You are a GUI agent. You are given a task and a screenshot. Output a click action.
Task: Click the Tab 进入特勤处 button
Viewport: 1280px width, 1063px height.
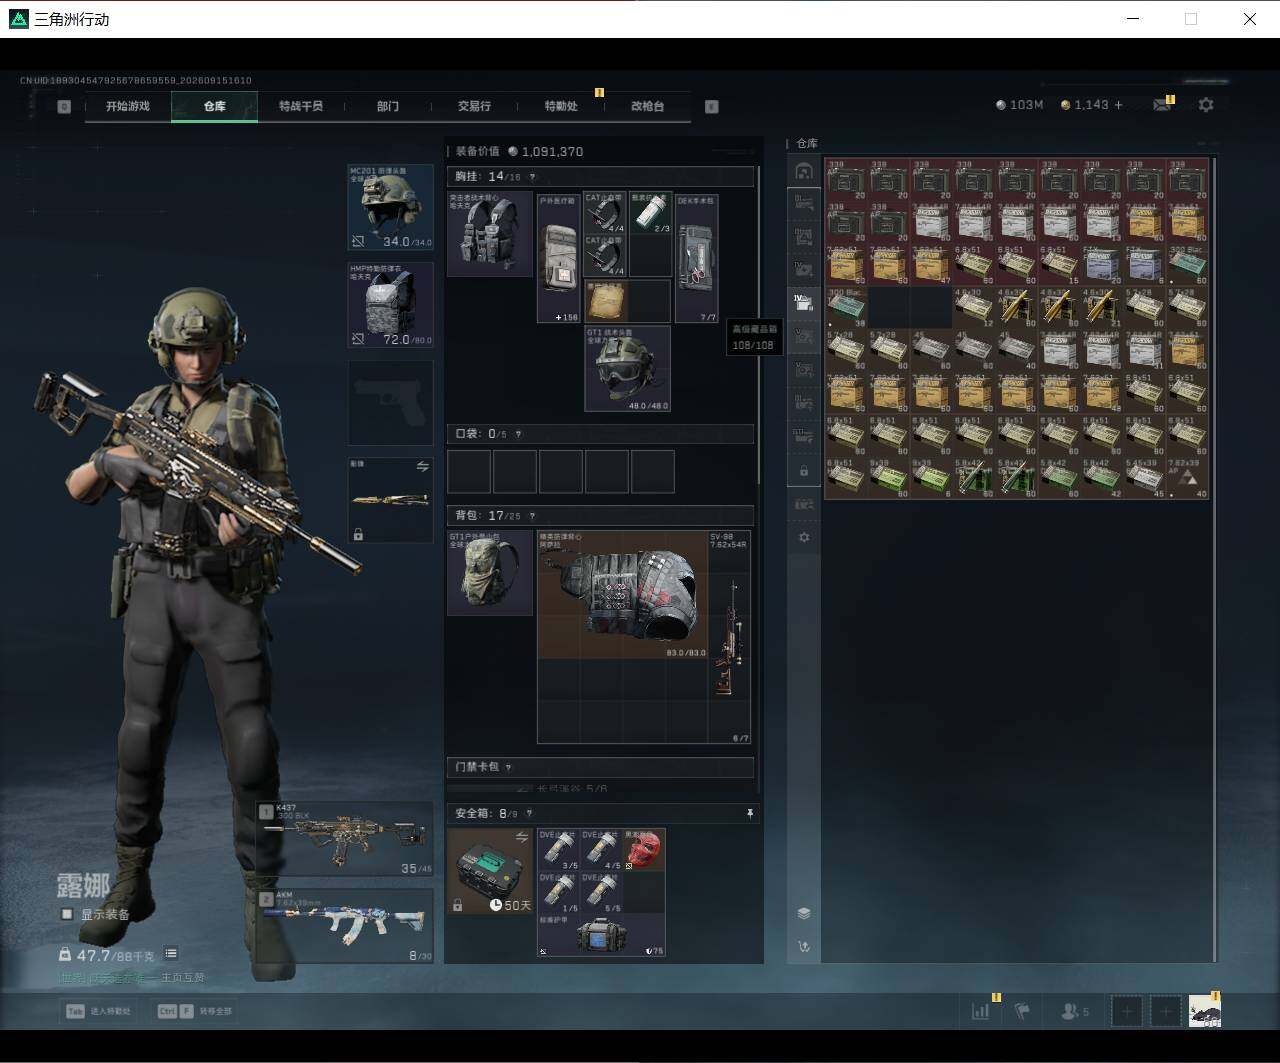[98, 1011]
